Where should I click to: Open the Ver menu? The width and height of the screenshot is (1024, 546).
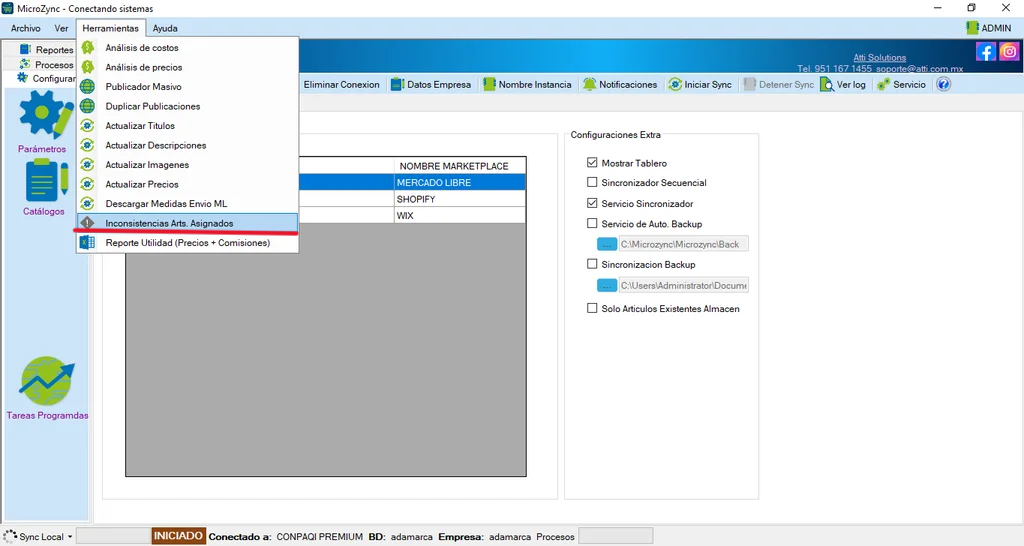61,28
